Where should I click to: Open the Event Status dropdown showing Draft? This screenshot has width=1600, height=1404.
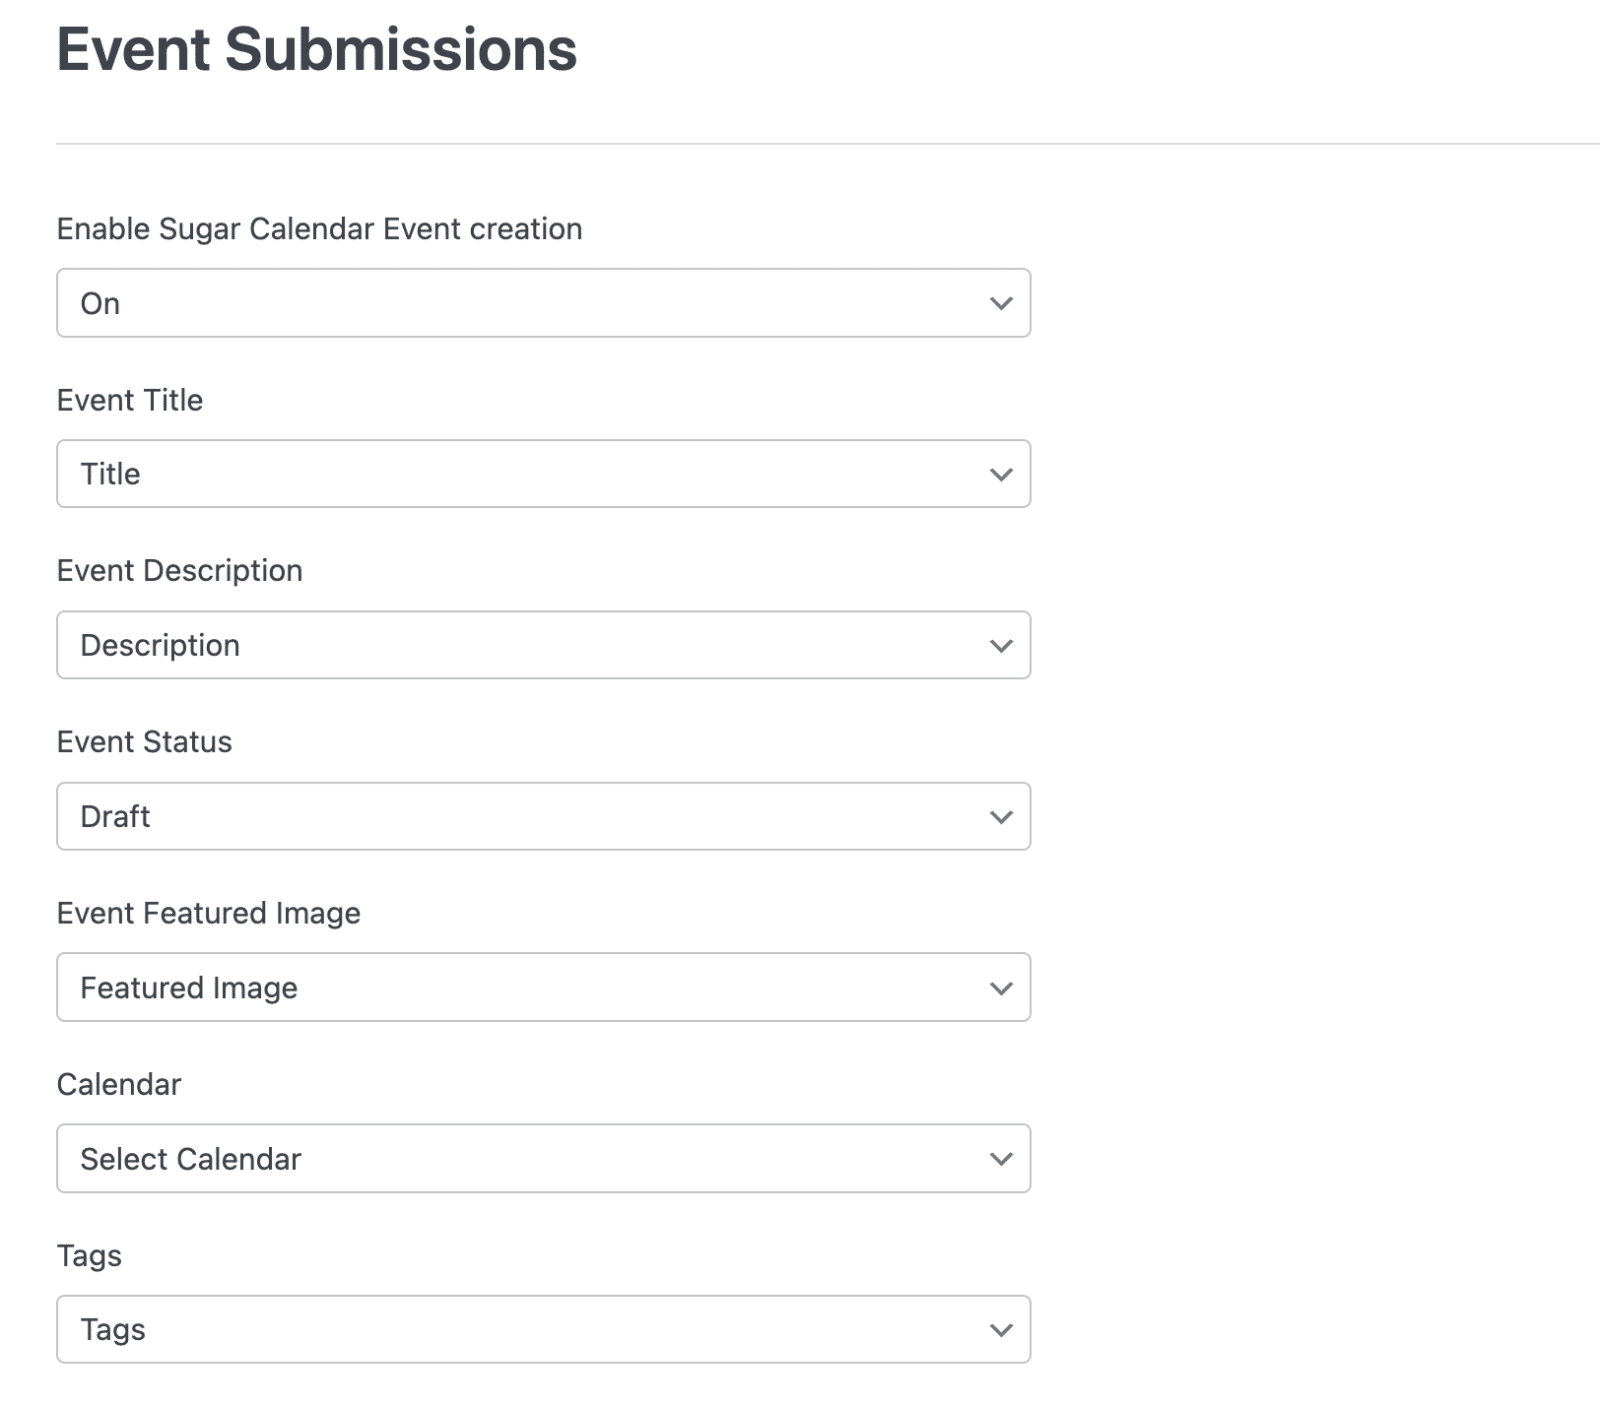(543, 816)
